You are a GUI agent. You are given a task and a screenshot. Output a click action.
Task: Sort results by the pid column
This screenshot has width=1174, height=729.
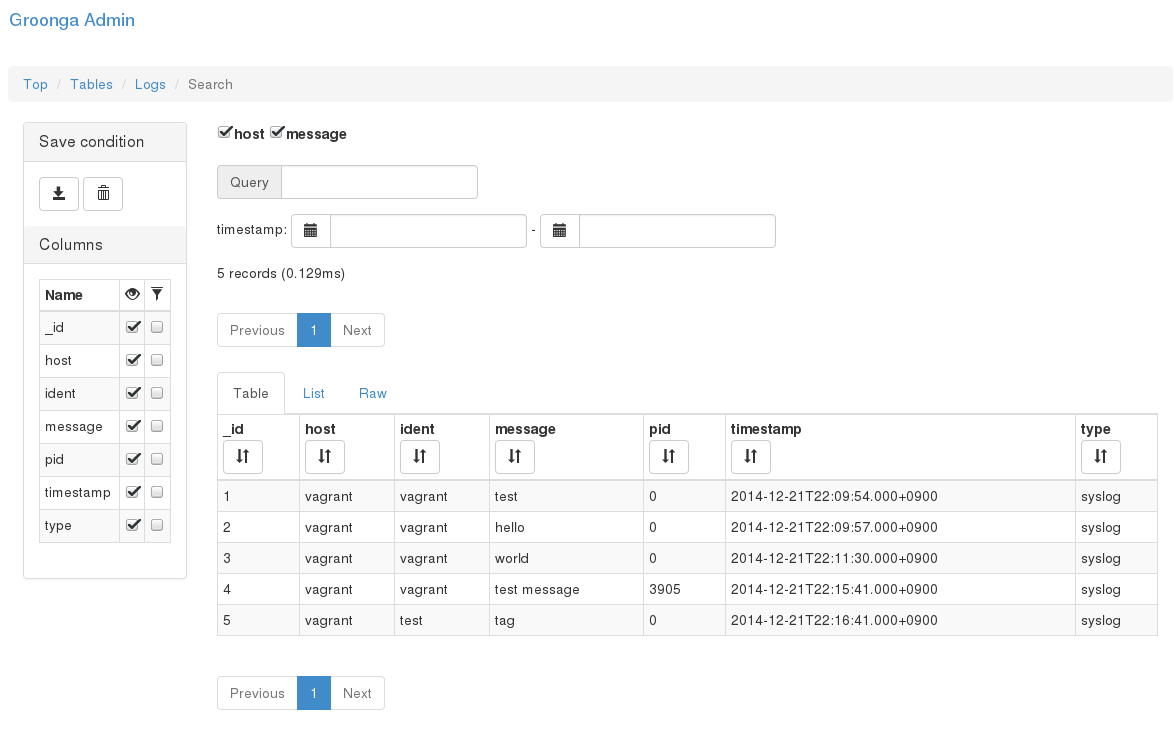(668, 457)
